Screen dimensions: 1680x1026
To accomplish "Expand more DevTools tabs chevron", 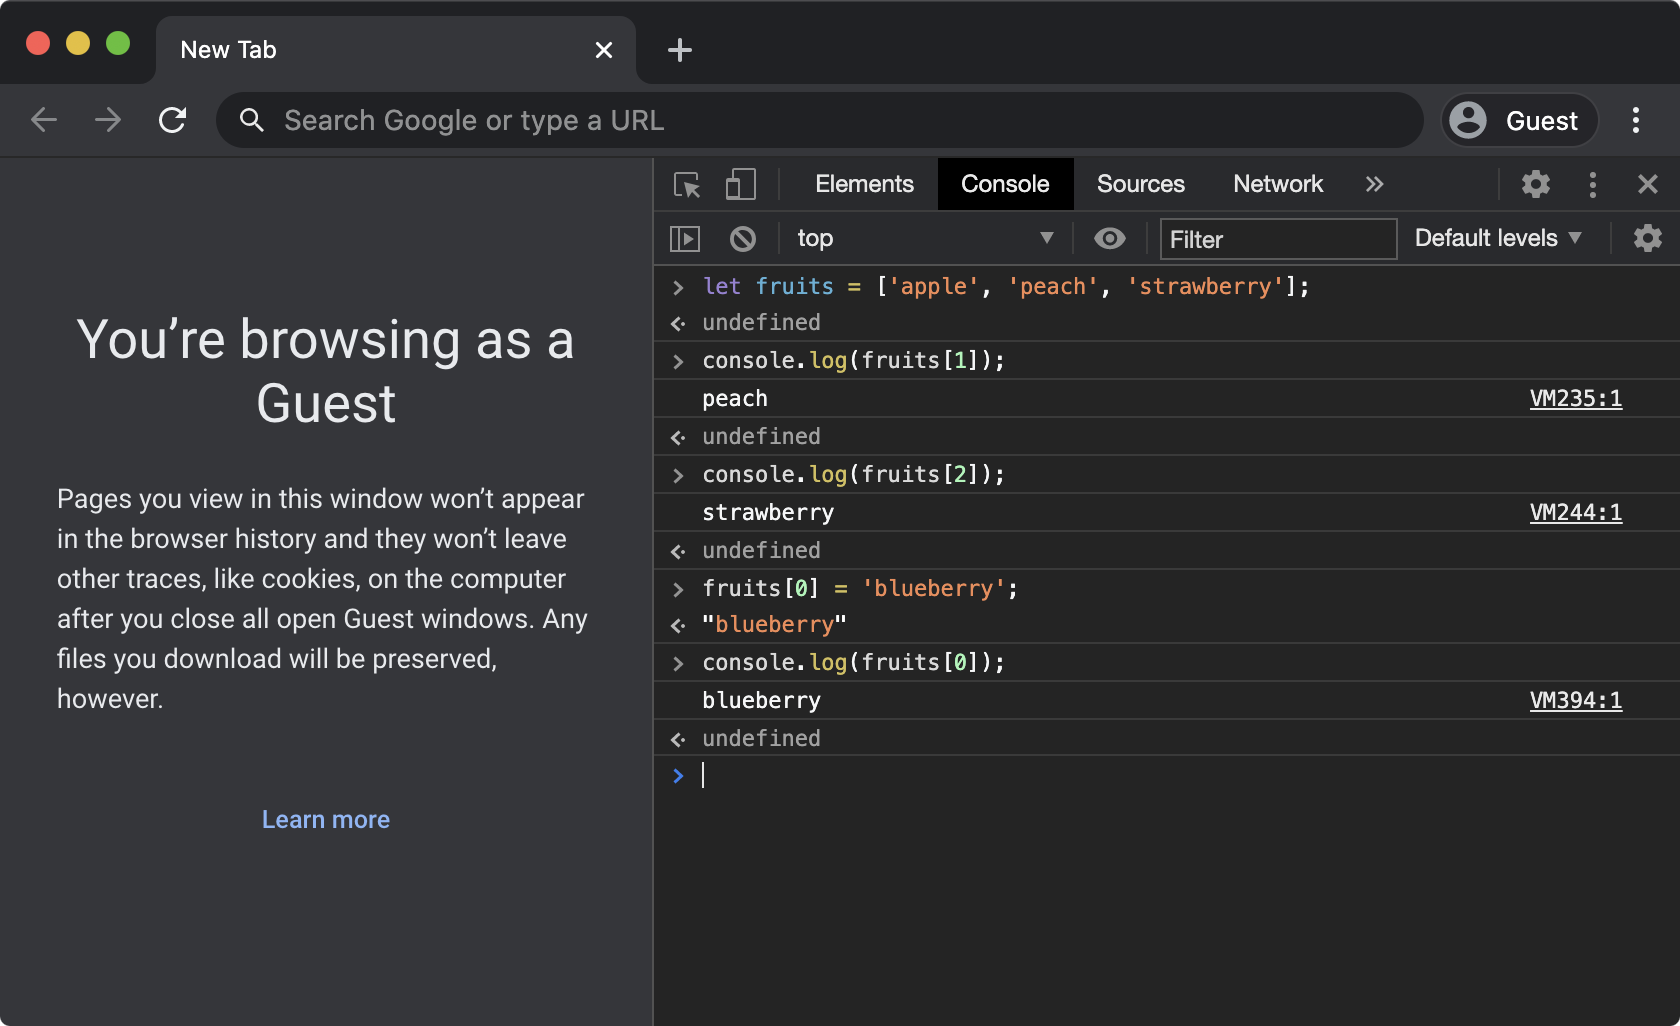I will (x=1375, y=184).
